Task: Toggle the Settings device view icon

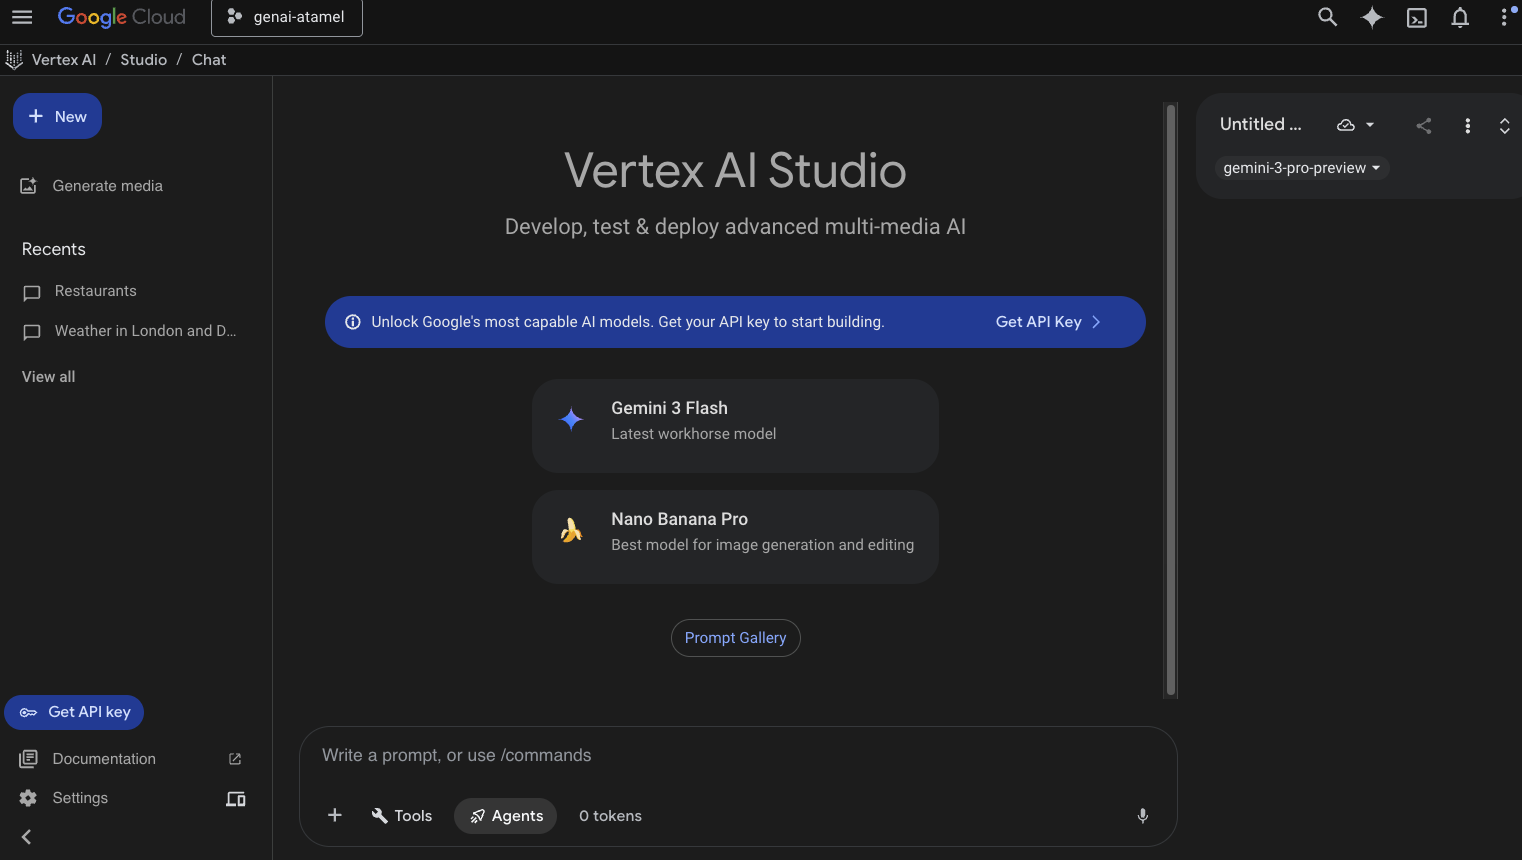Action: pyautogui.click(x=236, y=799)
